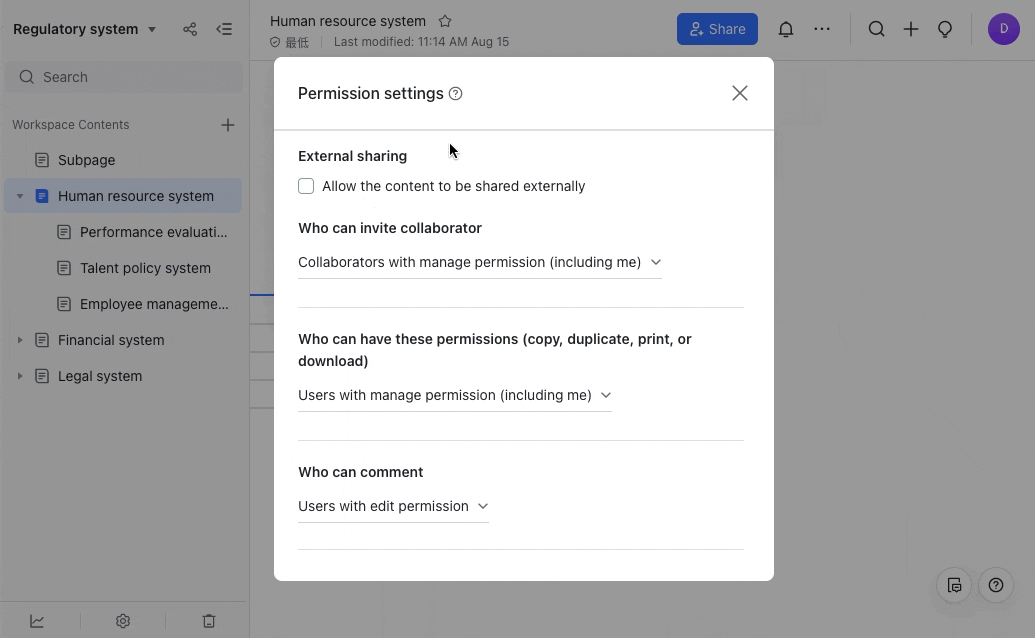Viewport: 1035px width, 638px height.
Task: Open the Talent policy system page
Action: pos(145,268)
